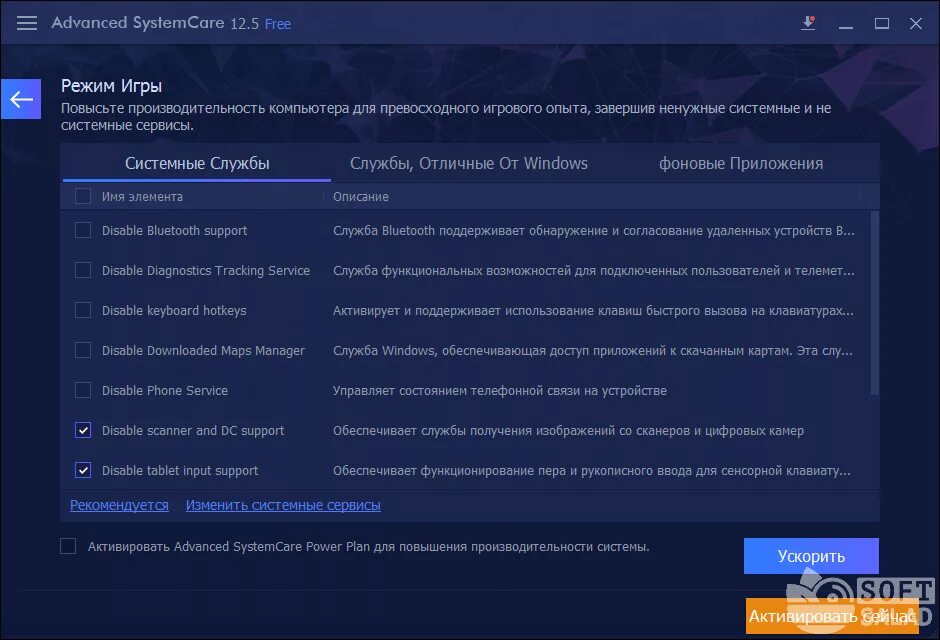Viewport: 940px width, 640px height.
Task: Click the Рекомендуется link
Action: [x=119, y=505]
